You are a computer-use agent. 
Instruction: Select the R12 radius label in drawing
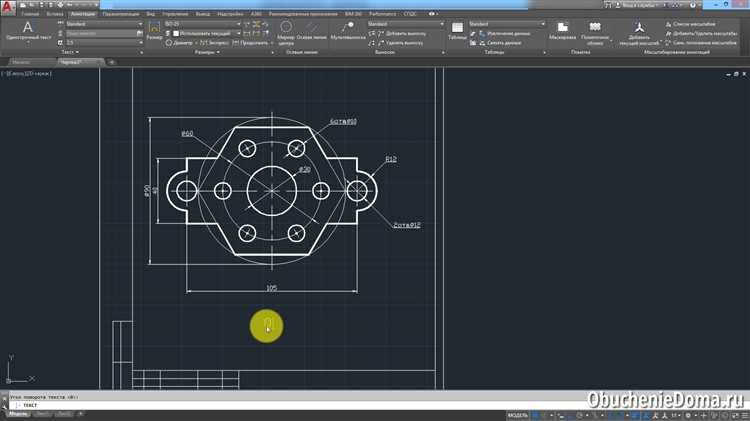pos(391,159)
